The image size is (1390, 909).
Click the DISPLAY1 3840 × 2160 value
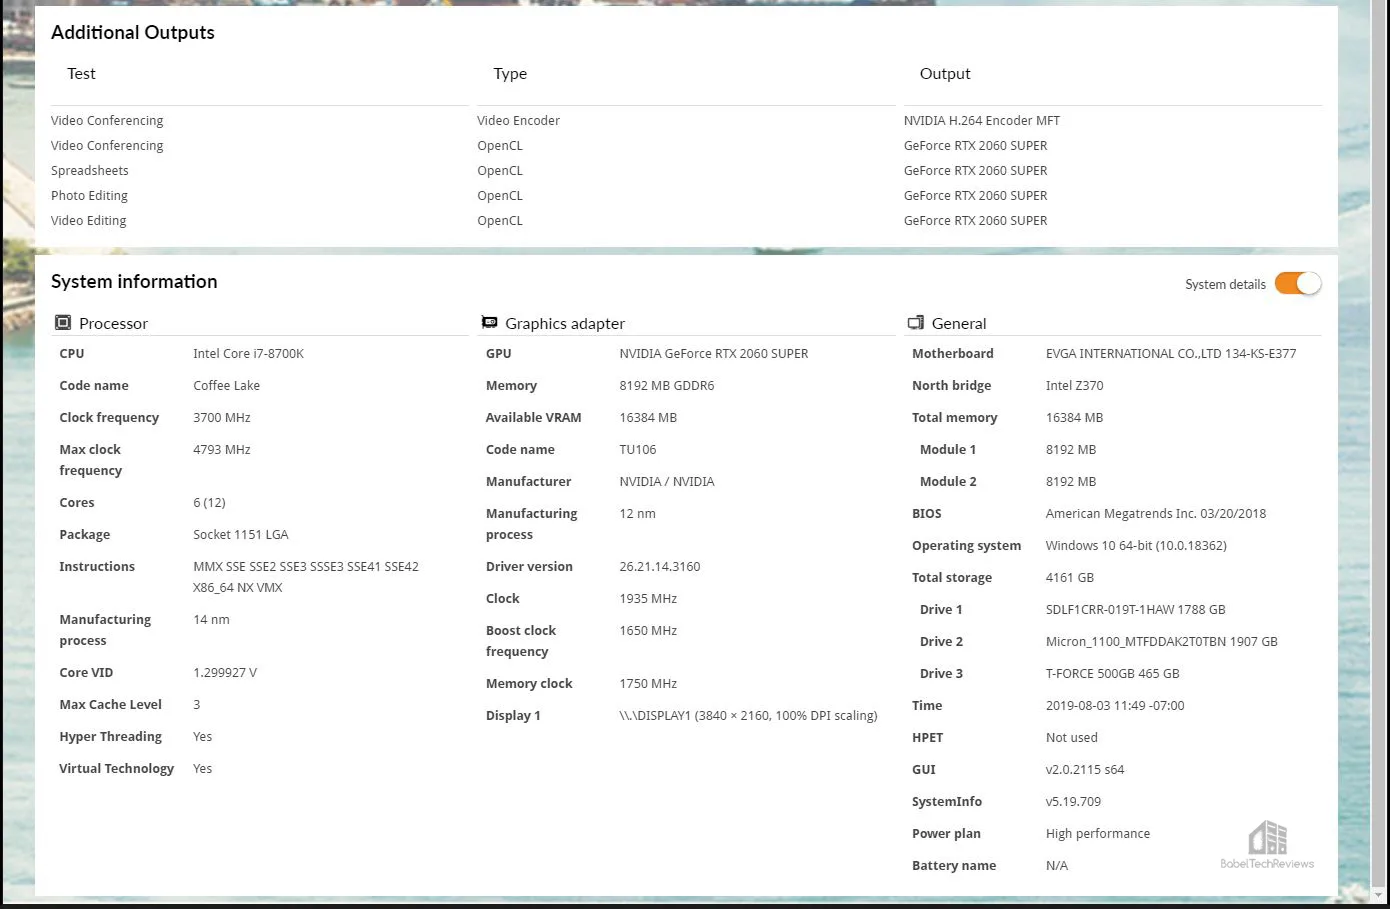click(x=748, y=716)
